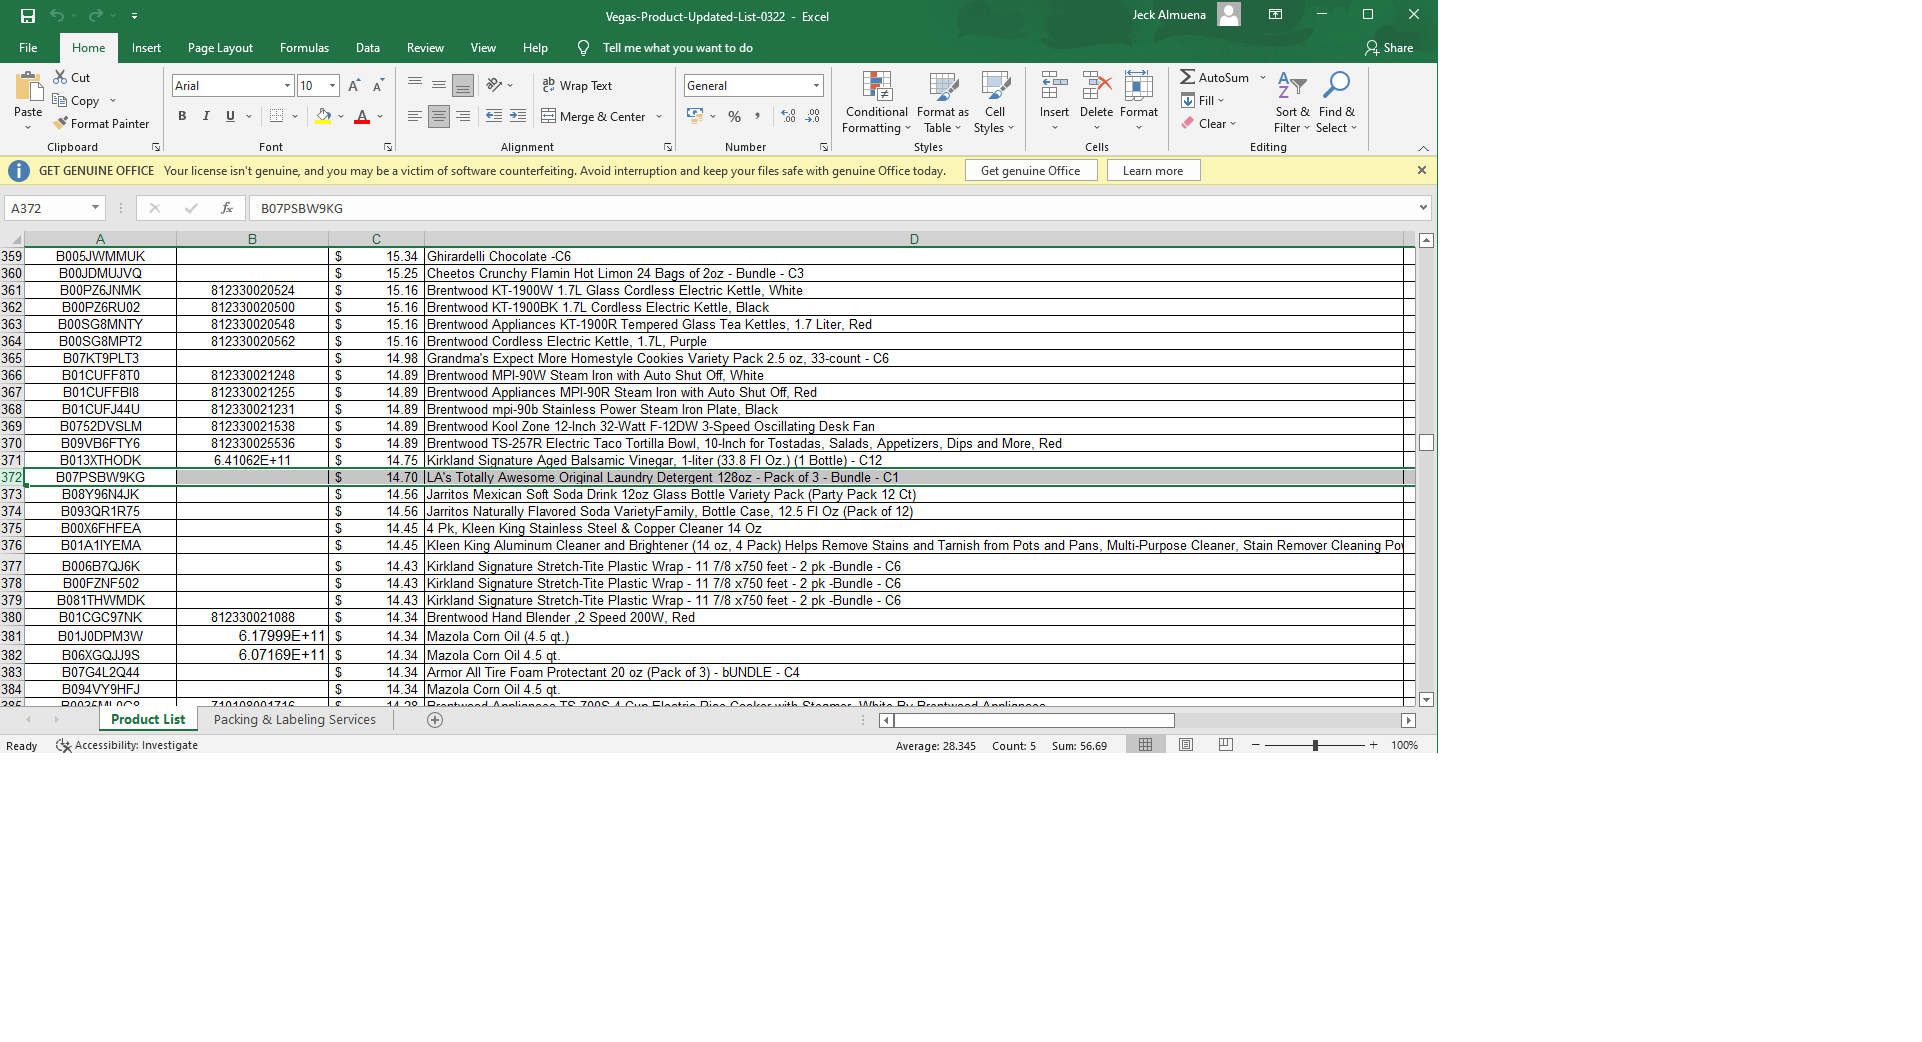The image size is (1922, 1042).
Task: Open the Cell Styles gallery
Action: (995, 102)
